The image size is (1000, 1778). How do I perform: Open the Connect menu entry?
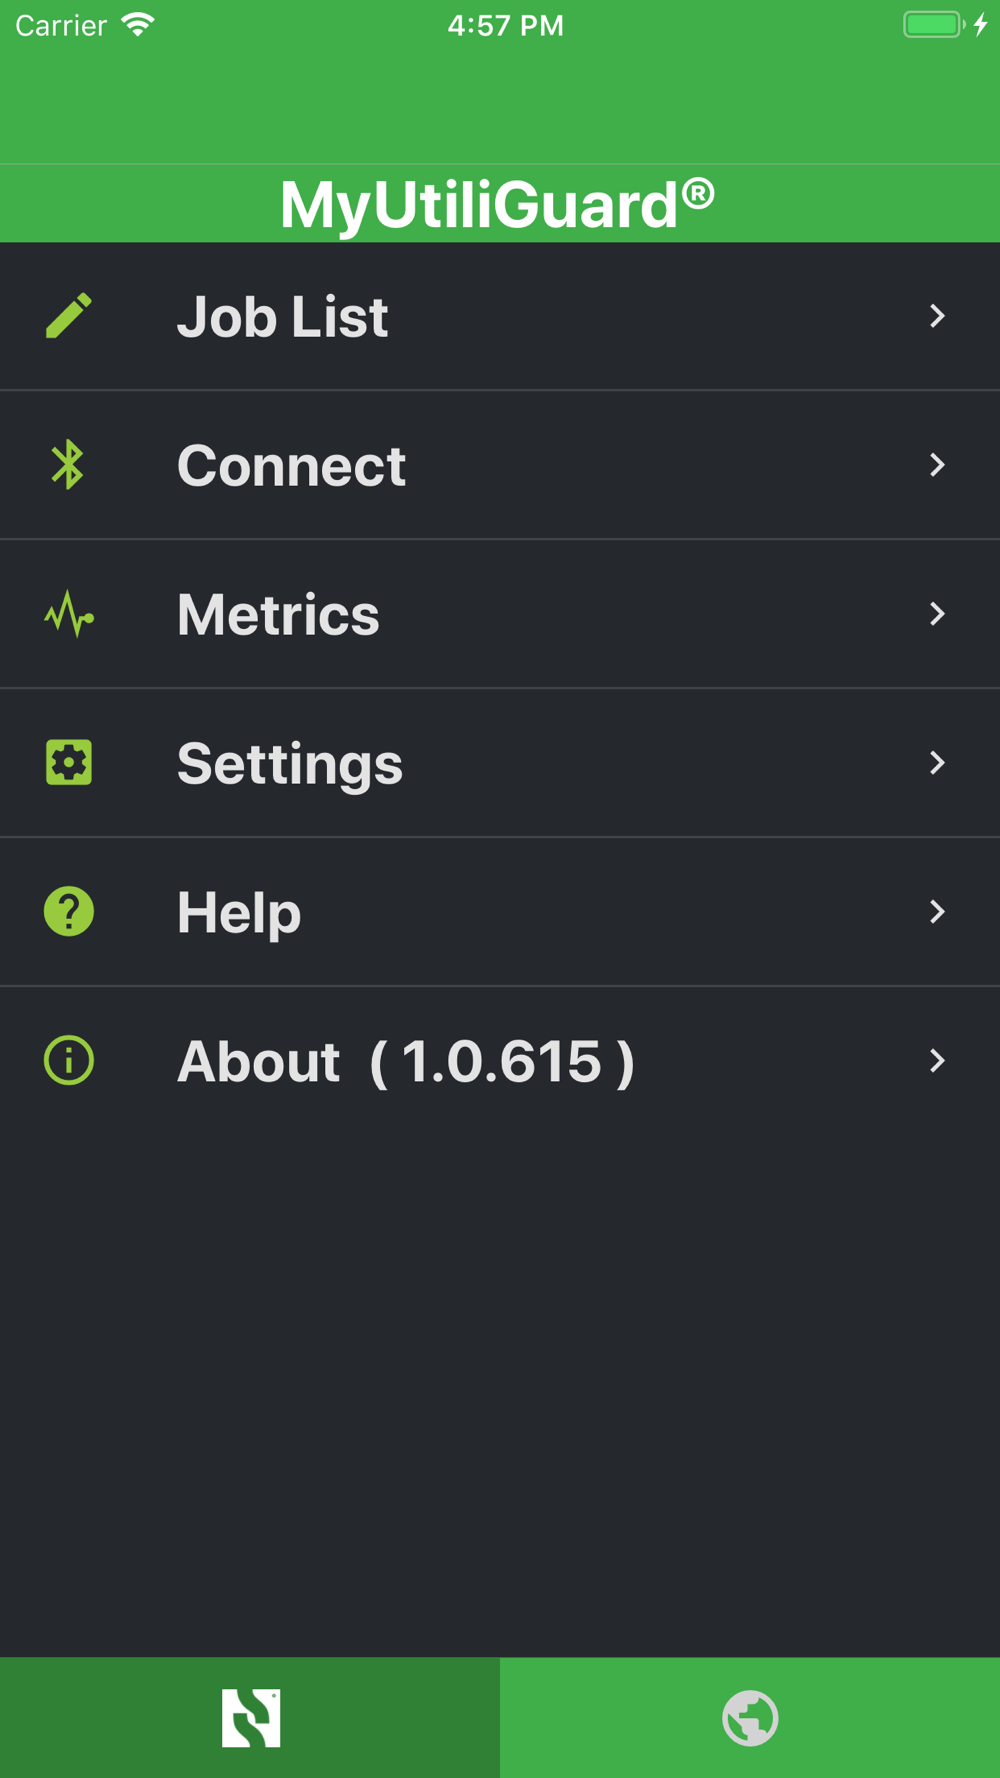pos(500,465)
